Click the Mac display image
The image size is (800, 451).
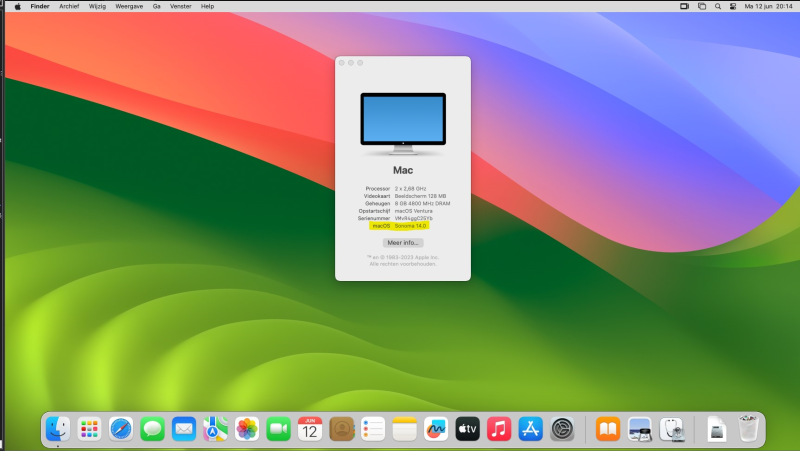[403, 124]
